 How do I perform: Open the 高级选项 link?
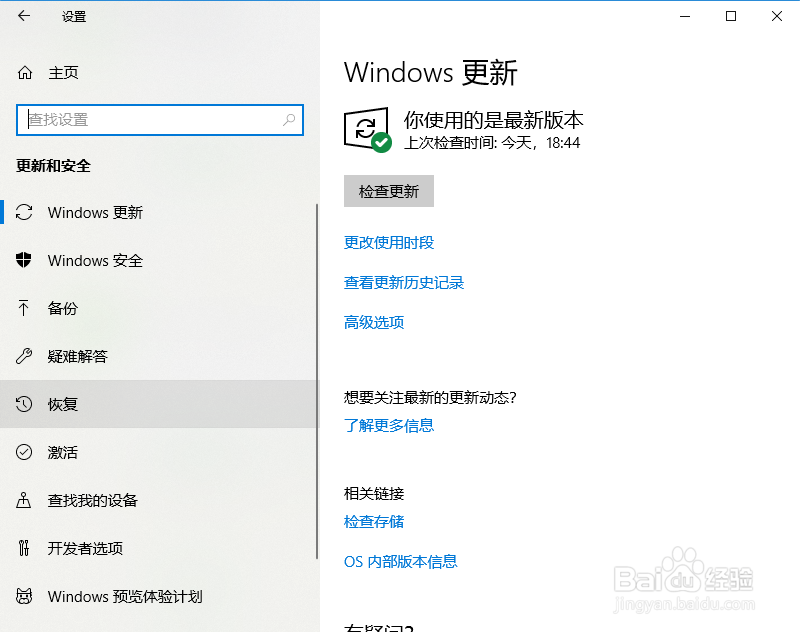[373, 322]
